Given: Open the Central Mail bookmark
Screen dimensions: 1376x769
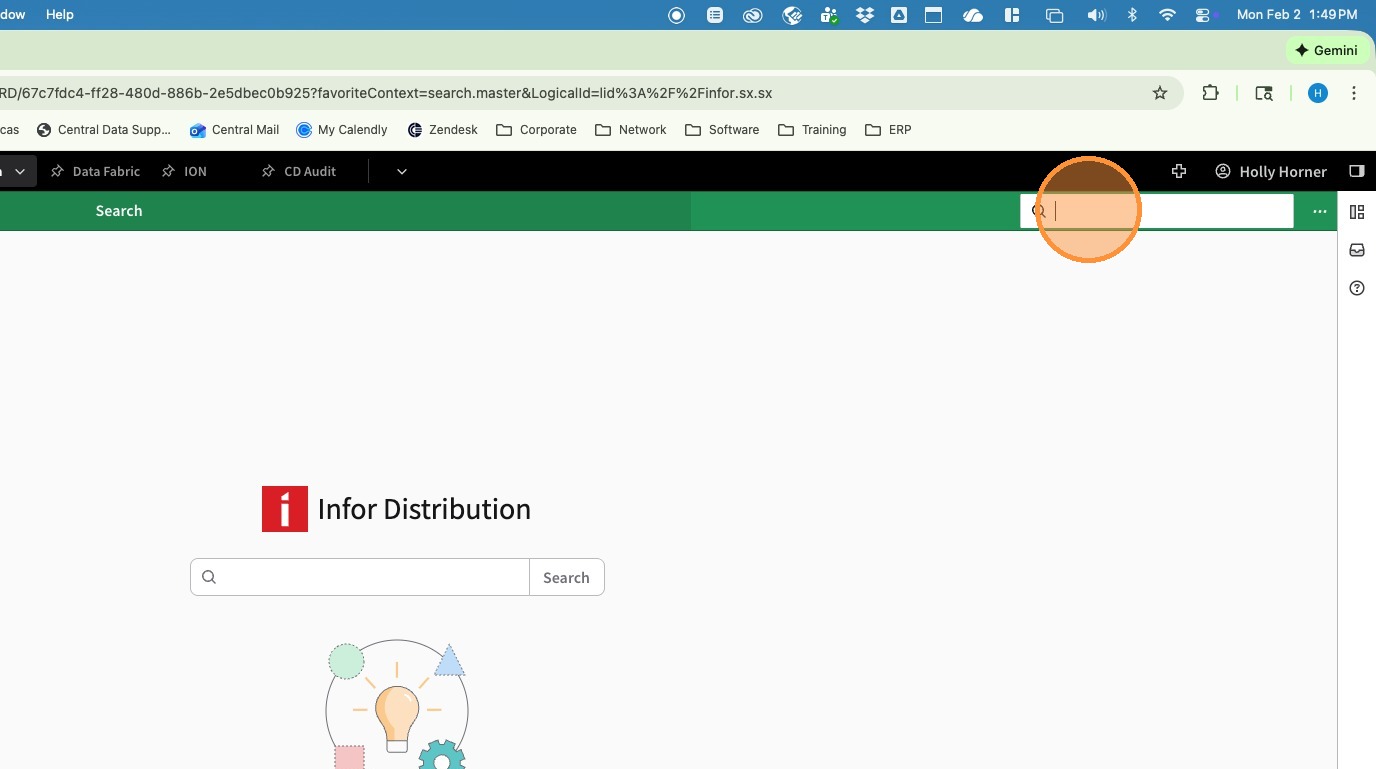Looking at the screenshot, I should 235,130.
